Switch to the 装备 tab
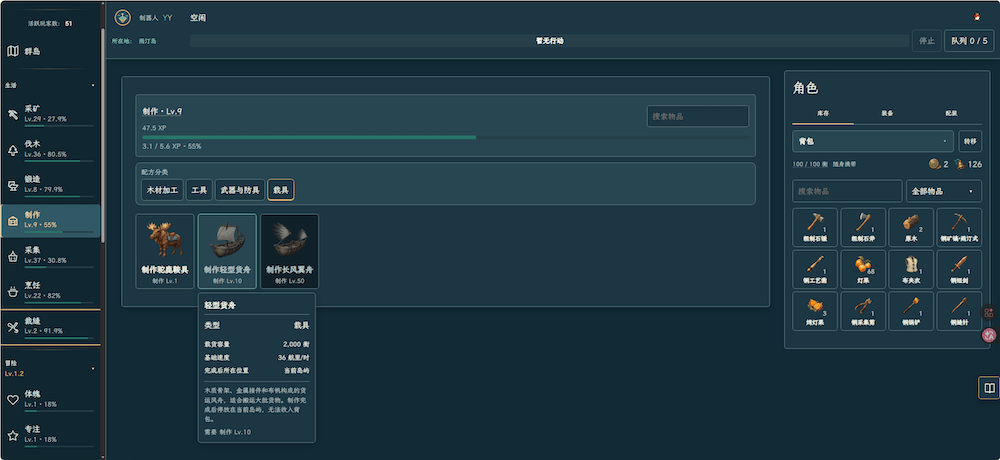The image size is (1000, 460). point(886,114)
